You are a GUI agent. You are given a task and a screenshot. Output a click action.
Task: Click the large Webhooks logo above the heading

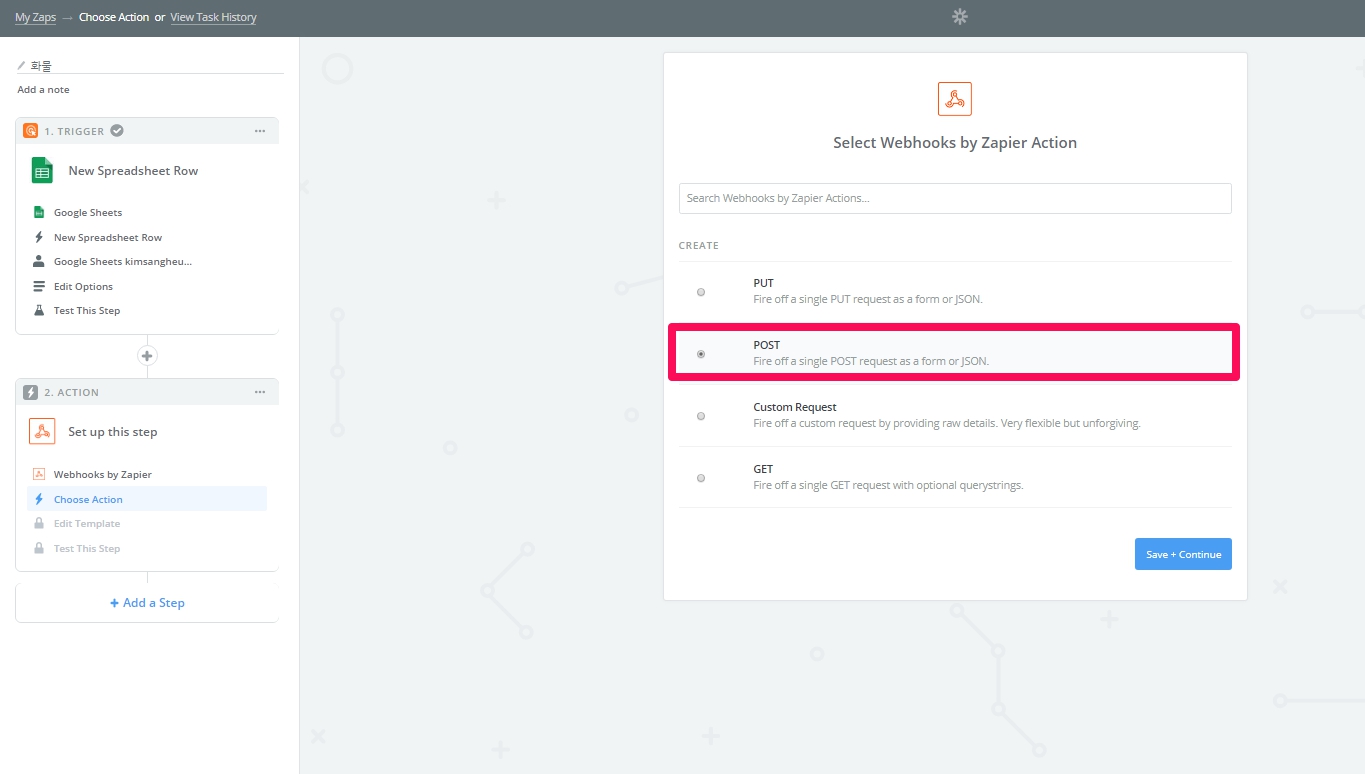[x=954, y=99]
